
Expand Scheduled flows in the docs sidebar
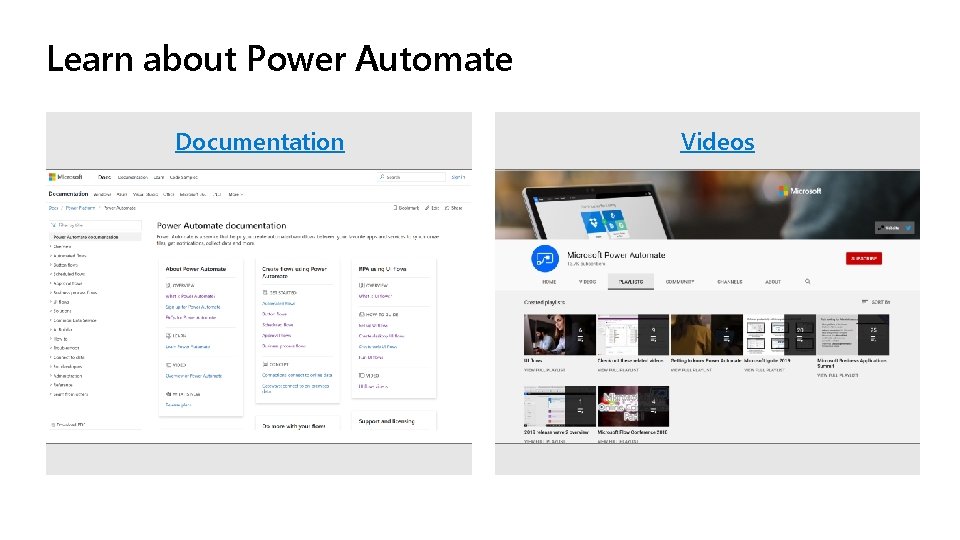coord(69,274)
